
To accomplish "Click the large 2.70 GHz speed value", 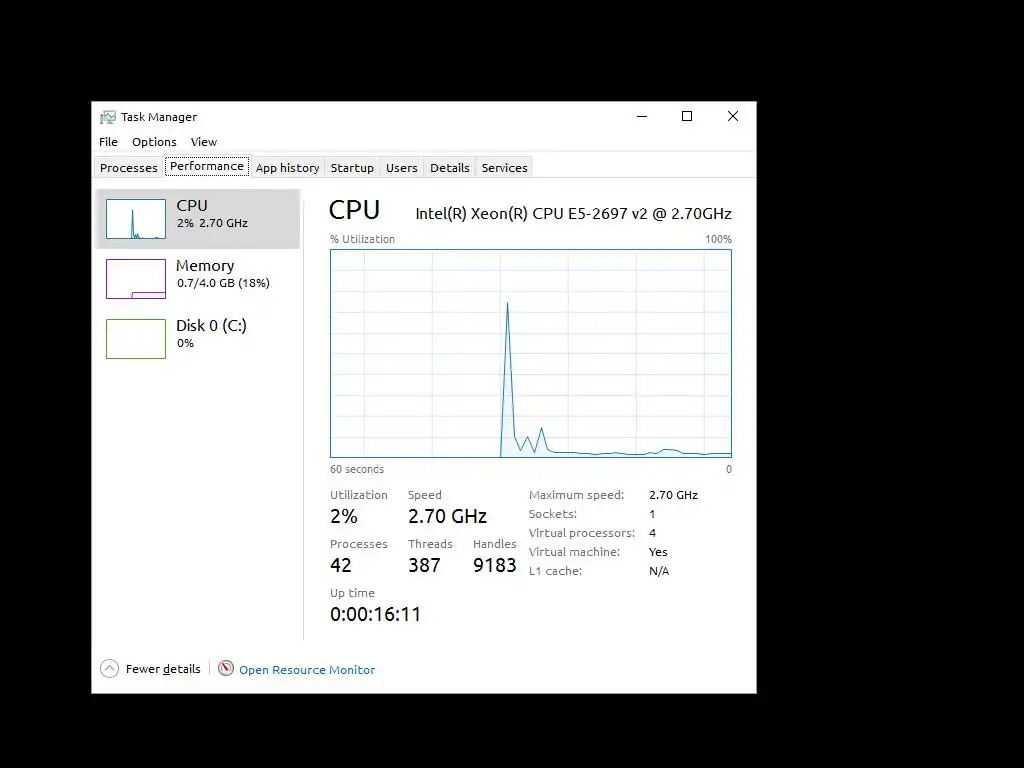I will tap(447, 516).
